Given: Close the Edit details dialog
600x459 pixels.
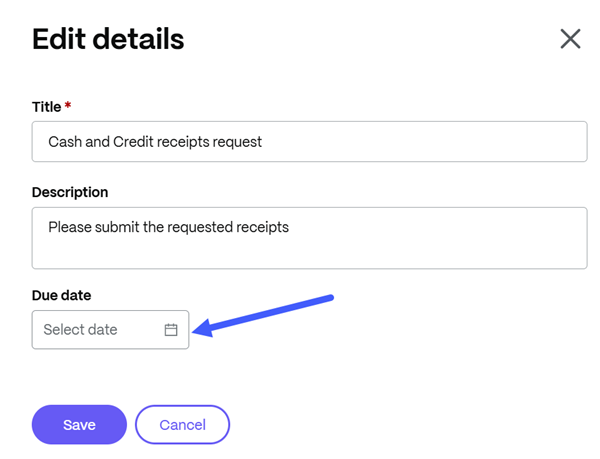Looking at the screenshot, I should tap(570, 39).
